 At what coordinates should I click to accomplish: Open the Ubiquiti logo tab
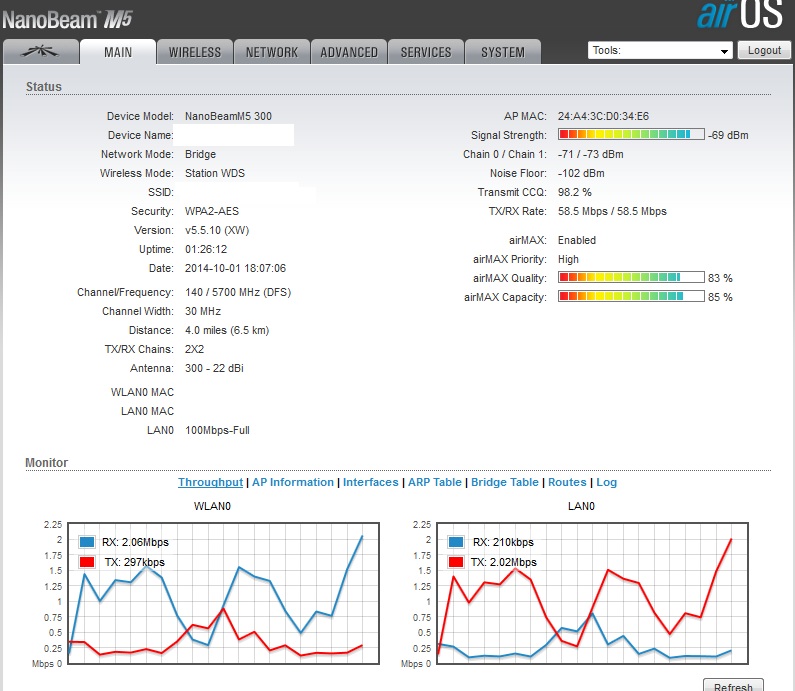(41, 52)
